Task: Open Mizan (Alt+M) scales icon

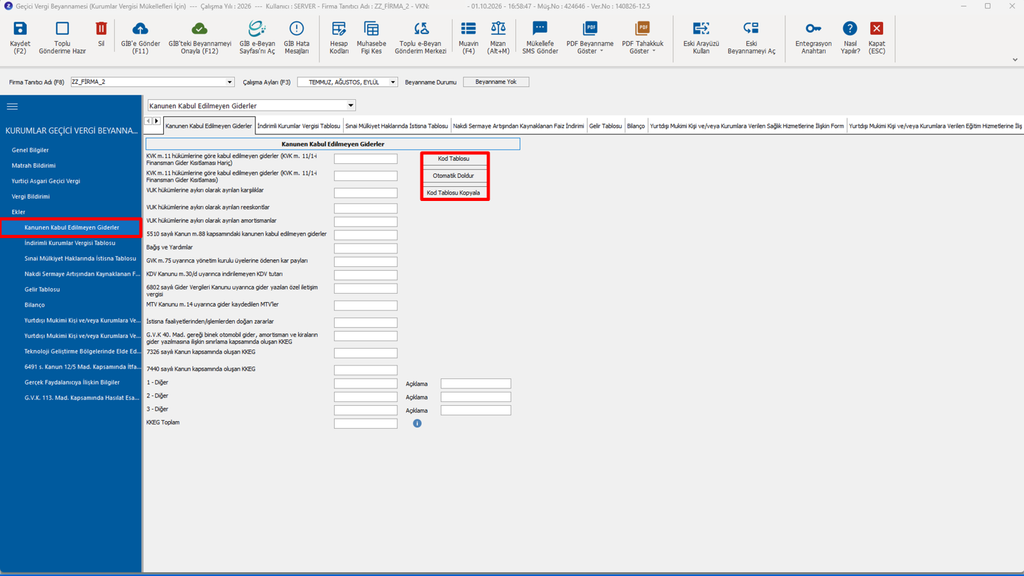Action: (498, 29)
